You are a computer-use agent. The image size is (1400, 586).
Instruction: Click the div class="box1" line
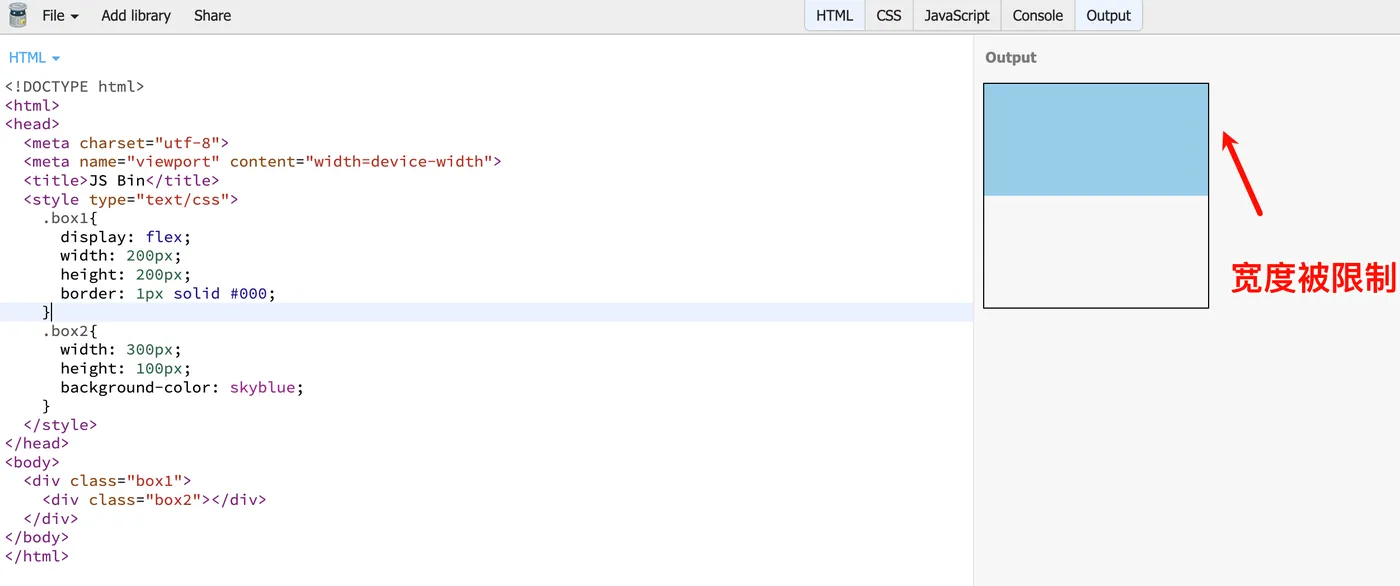[x=107, y=481]
